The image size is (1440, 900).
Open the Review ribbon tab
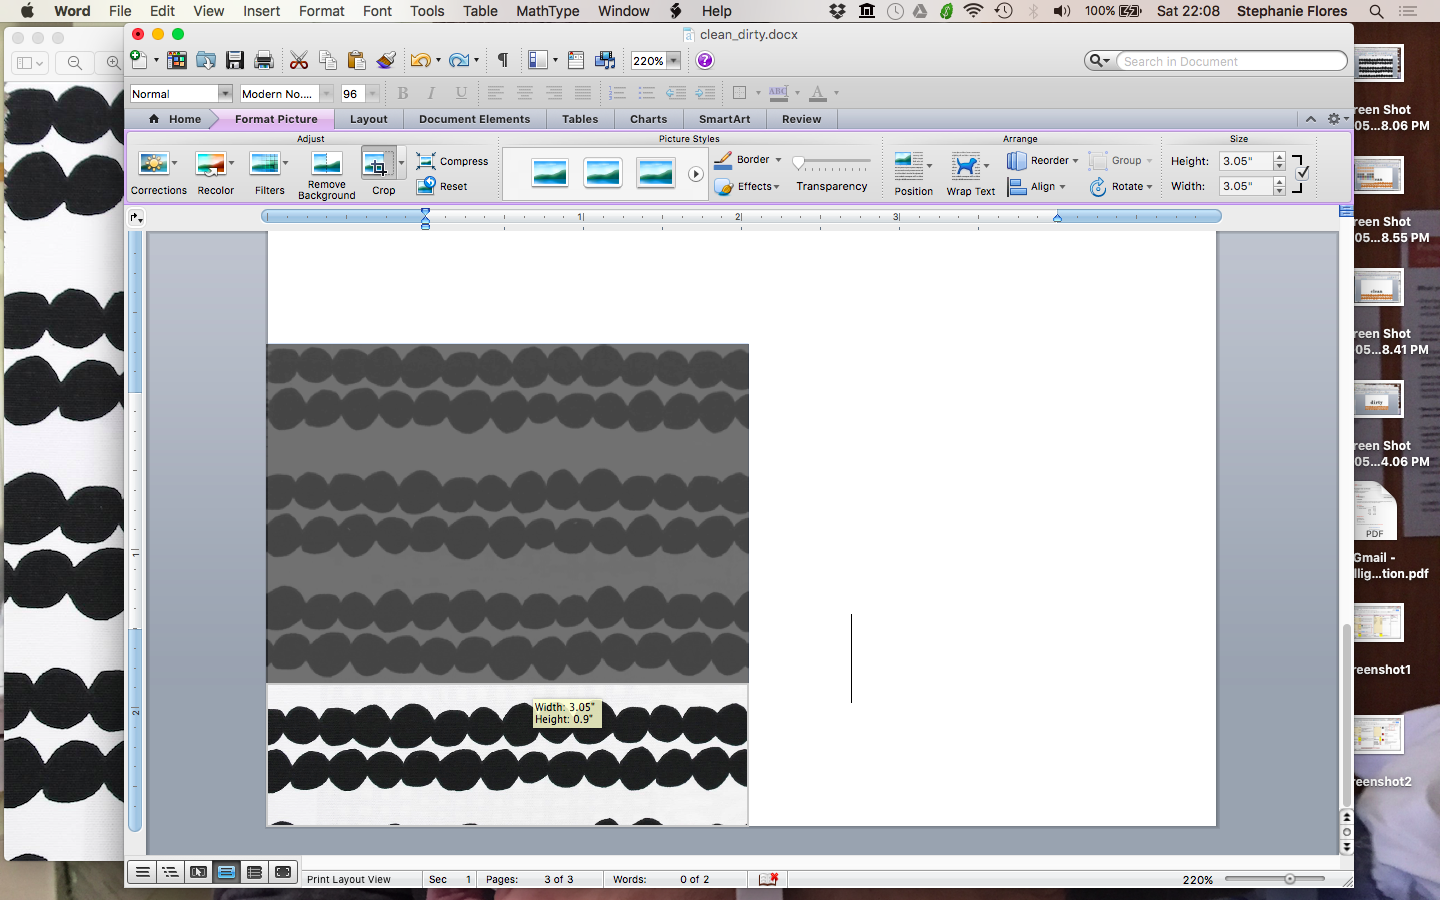(x=801, y=119)
